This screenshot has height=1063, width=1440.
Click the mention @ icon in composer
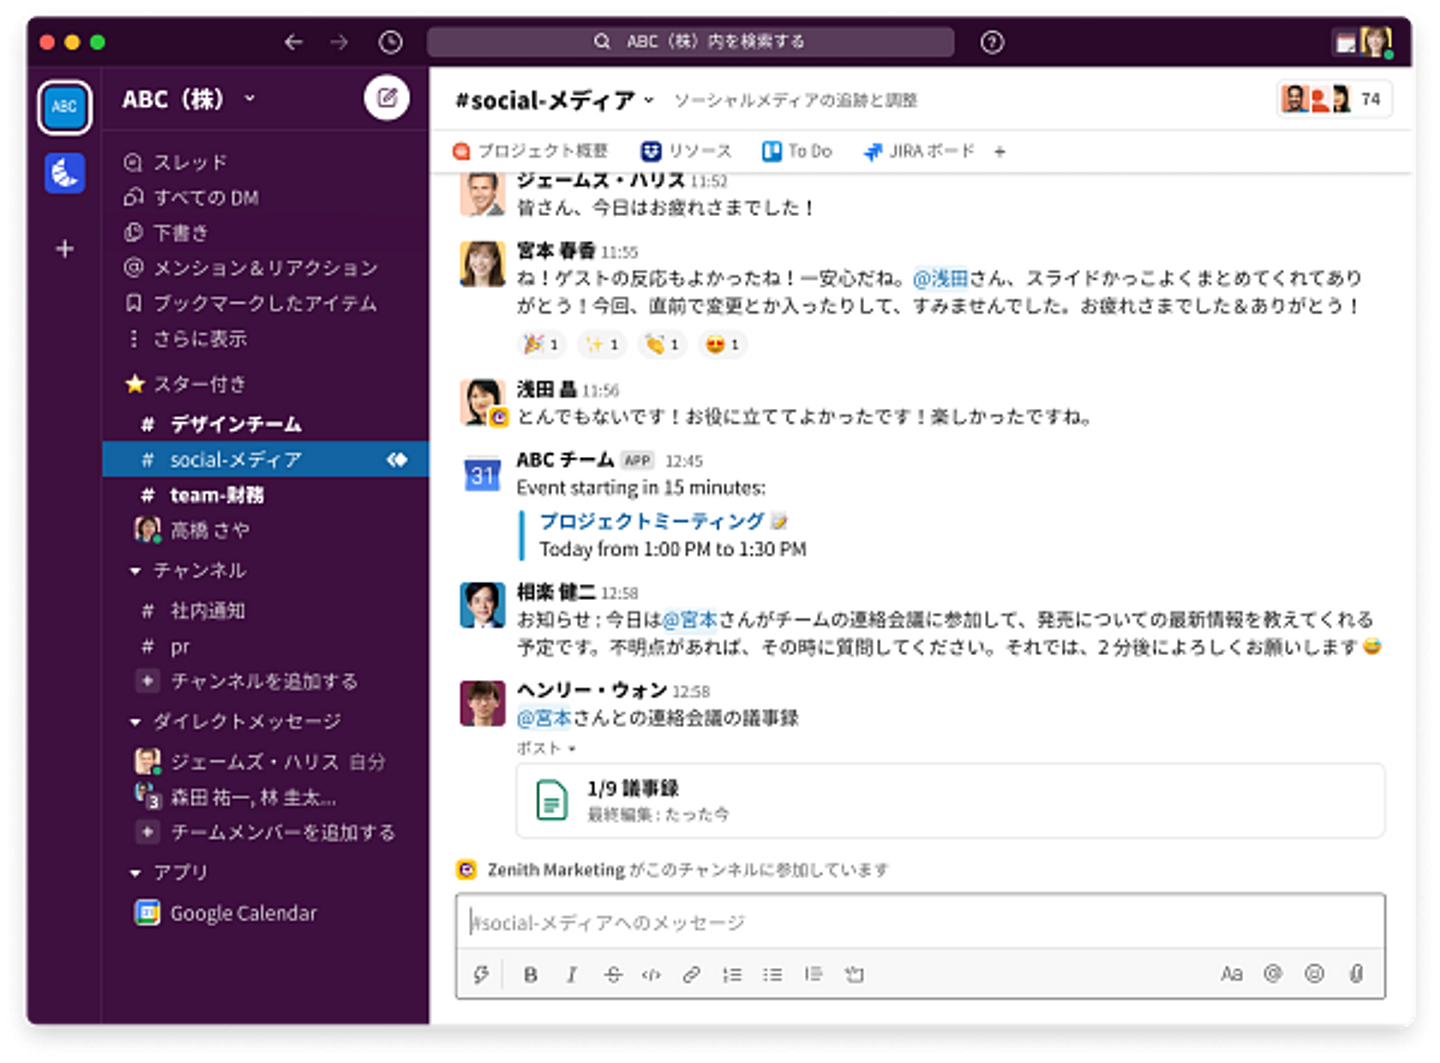coord(1272,974)
